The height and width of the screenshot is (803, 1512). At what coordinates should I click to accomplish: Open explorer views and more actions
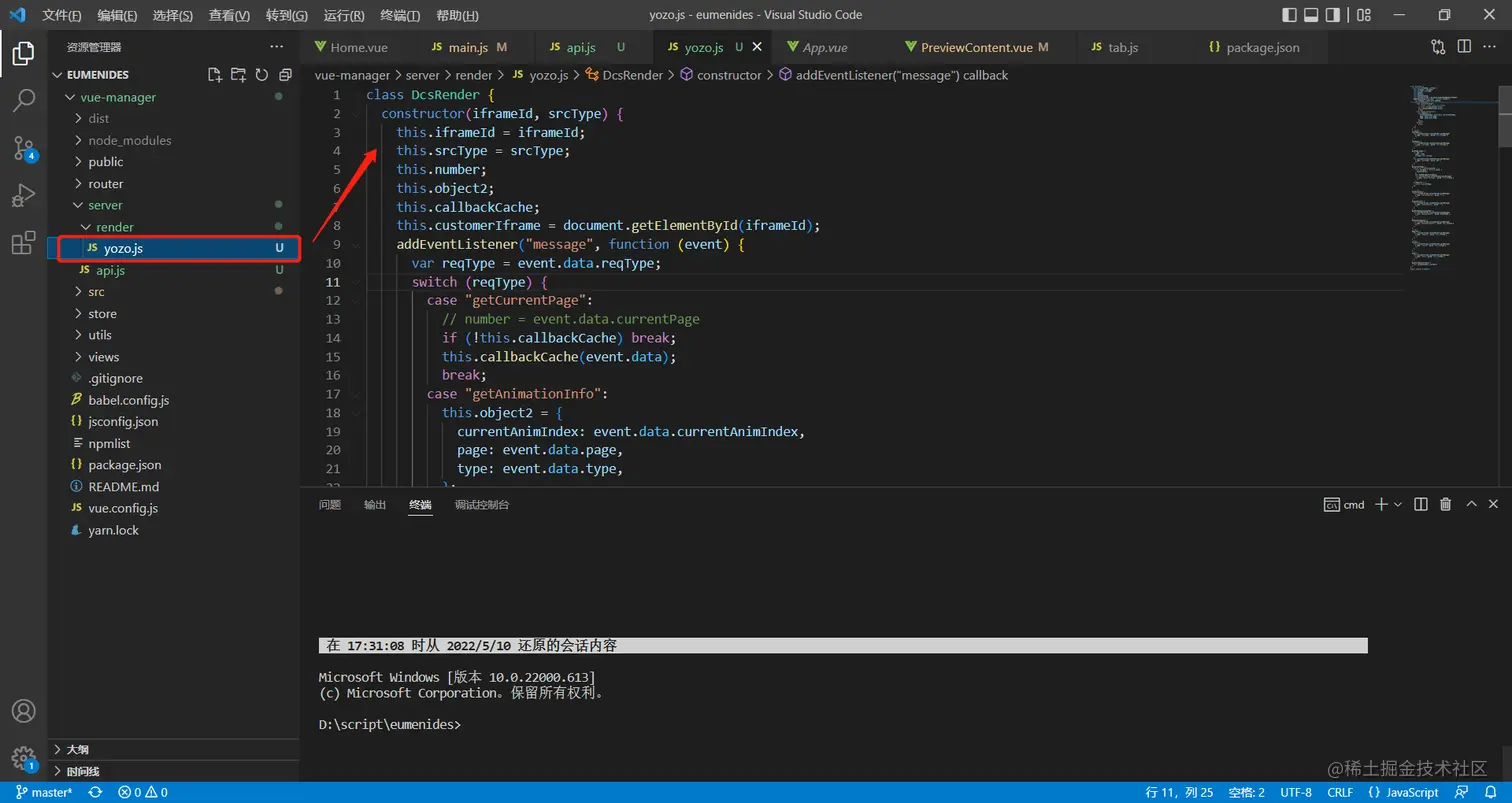point(277,47)
